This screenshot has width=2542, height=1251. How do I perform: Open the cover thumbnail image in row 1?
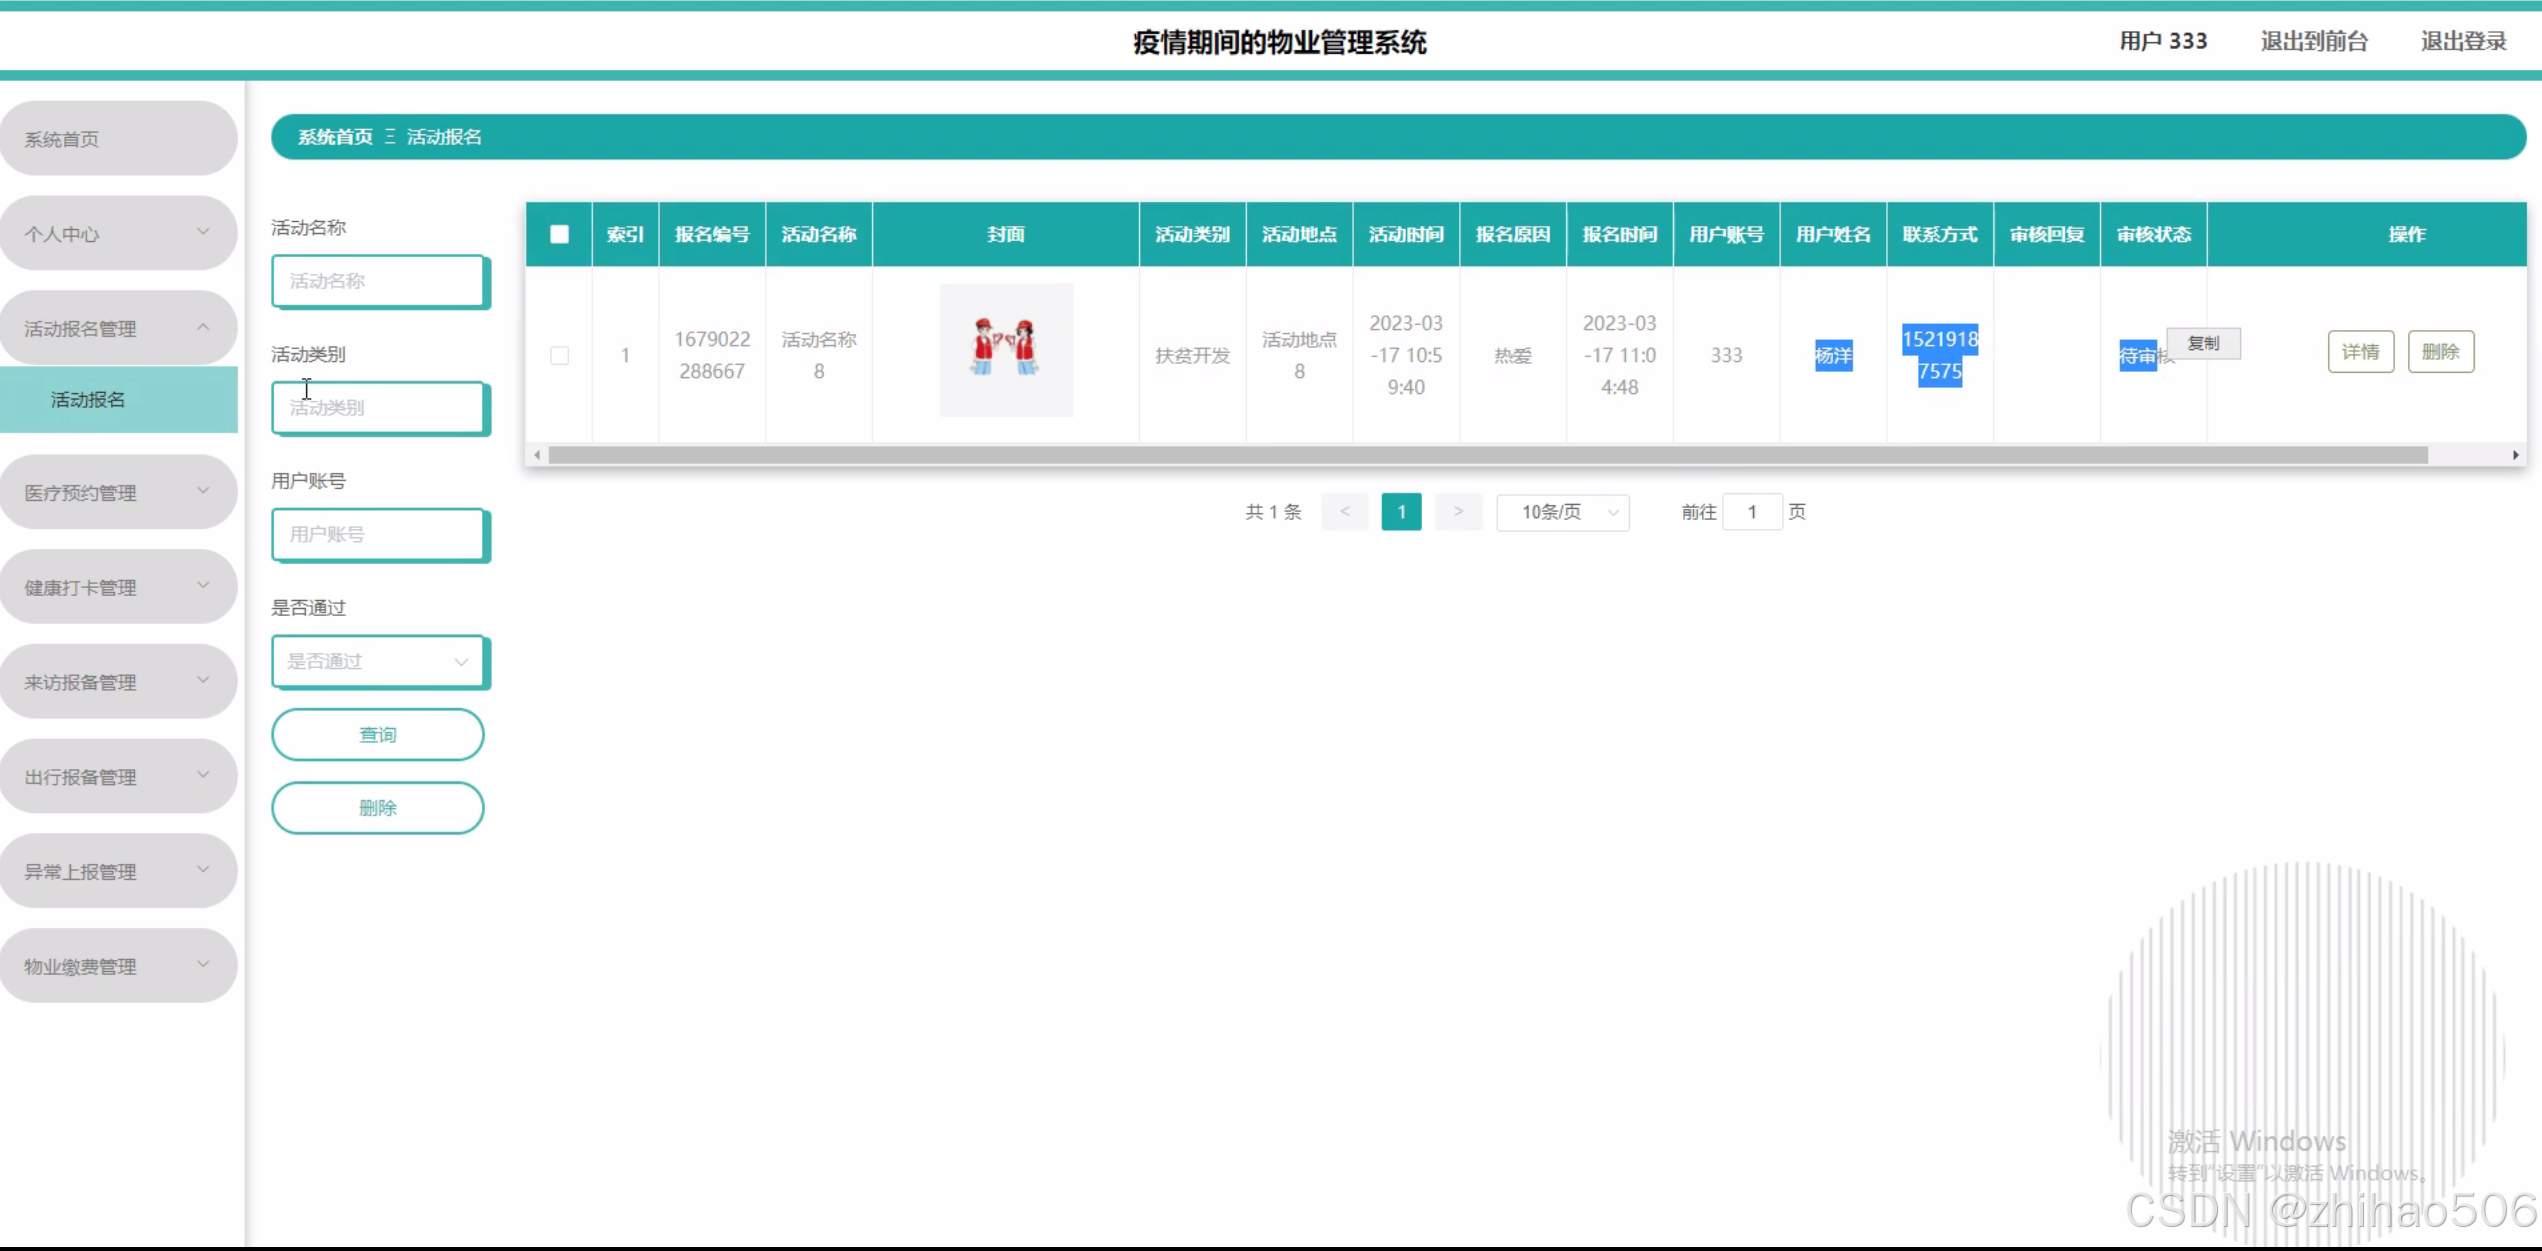coord(1005,350)
